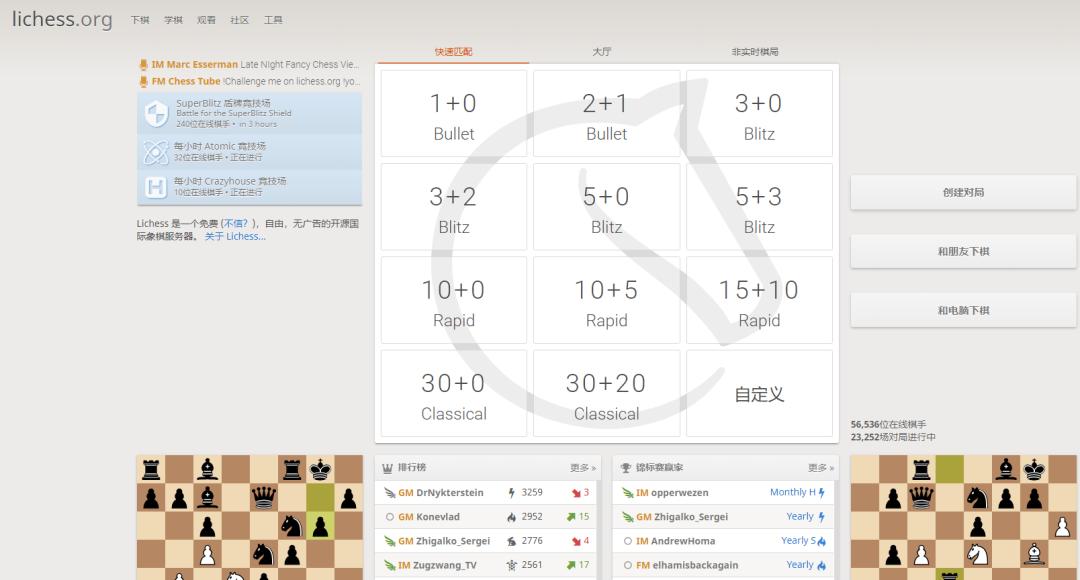
Task: Open the 工具 menu
Action: 275,19
